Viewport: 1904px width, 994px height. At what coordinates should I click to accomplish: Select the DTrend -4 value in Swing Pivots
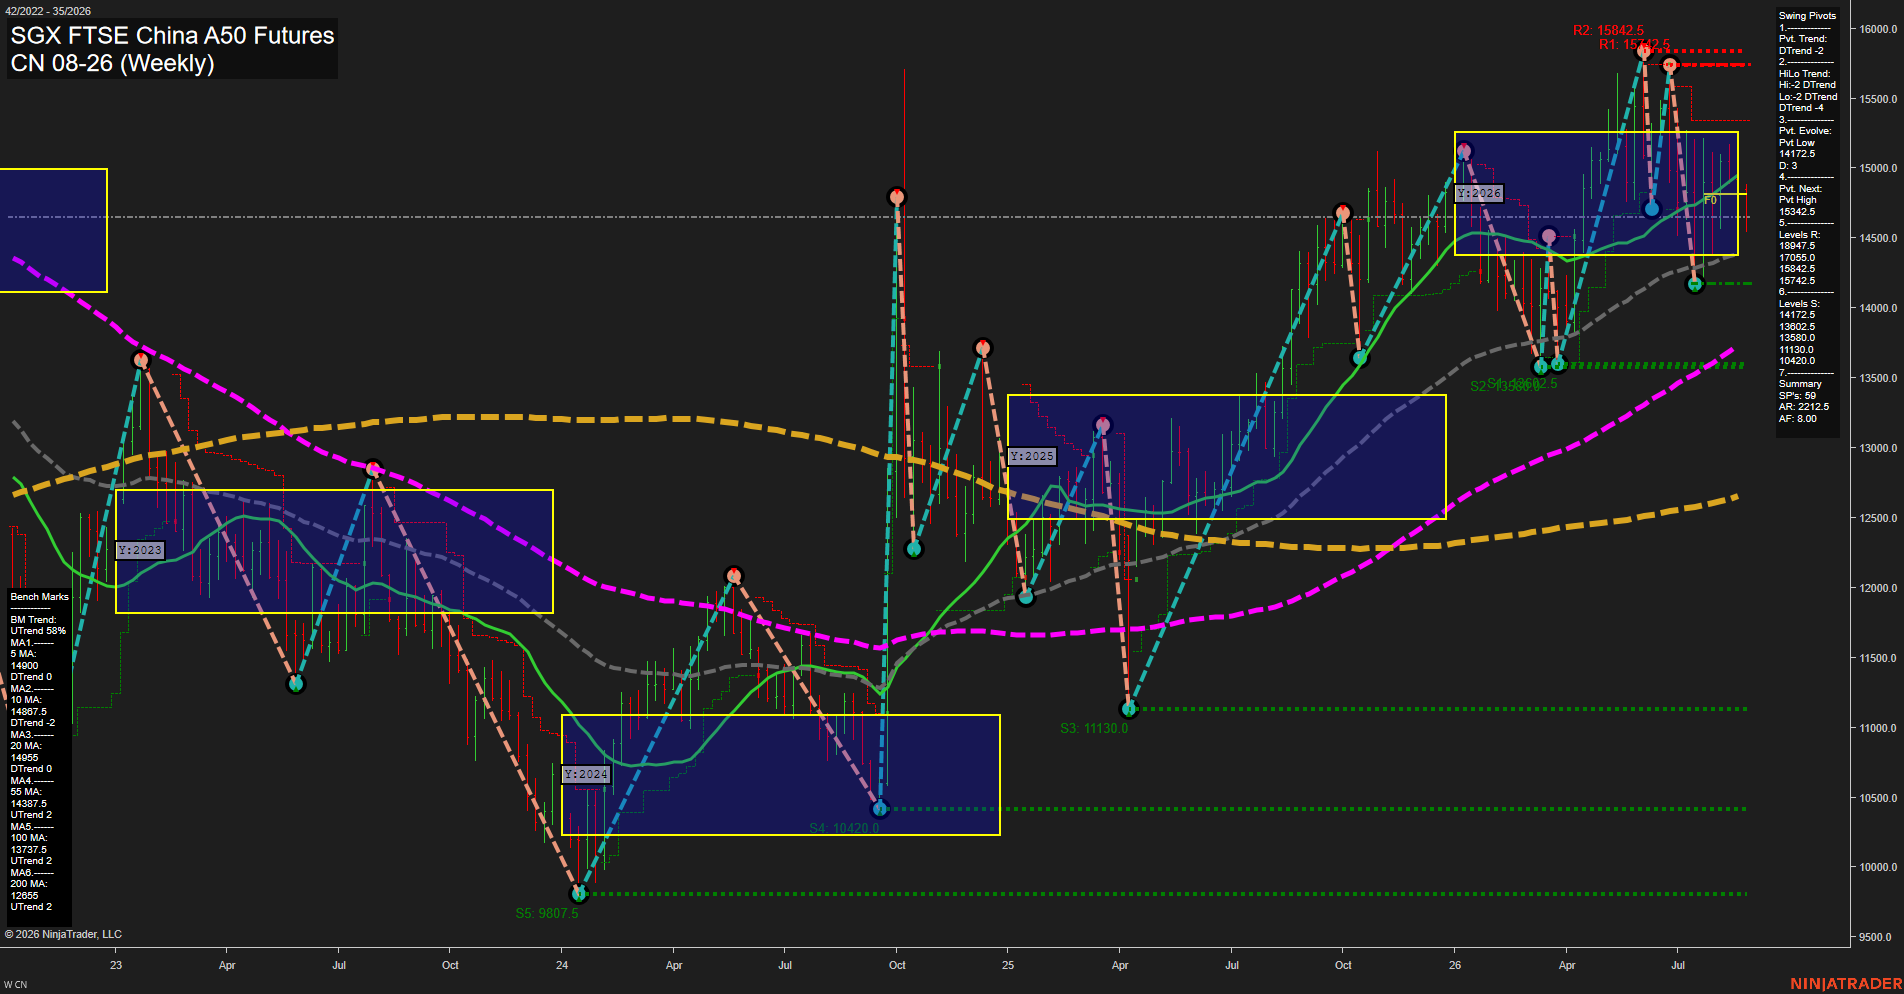coord(1801,108)
